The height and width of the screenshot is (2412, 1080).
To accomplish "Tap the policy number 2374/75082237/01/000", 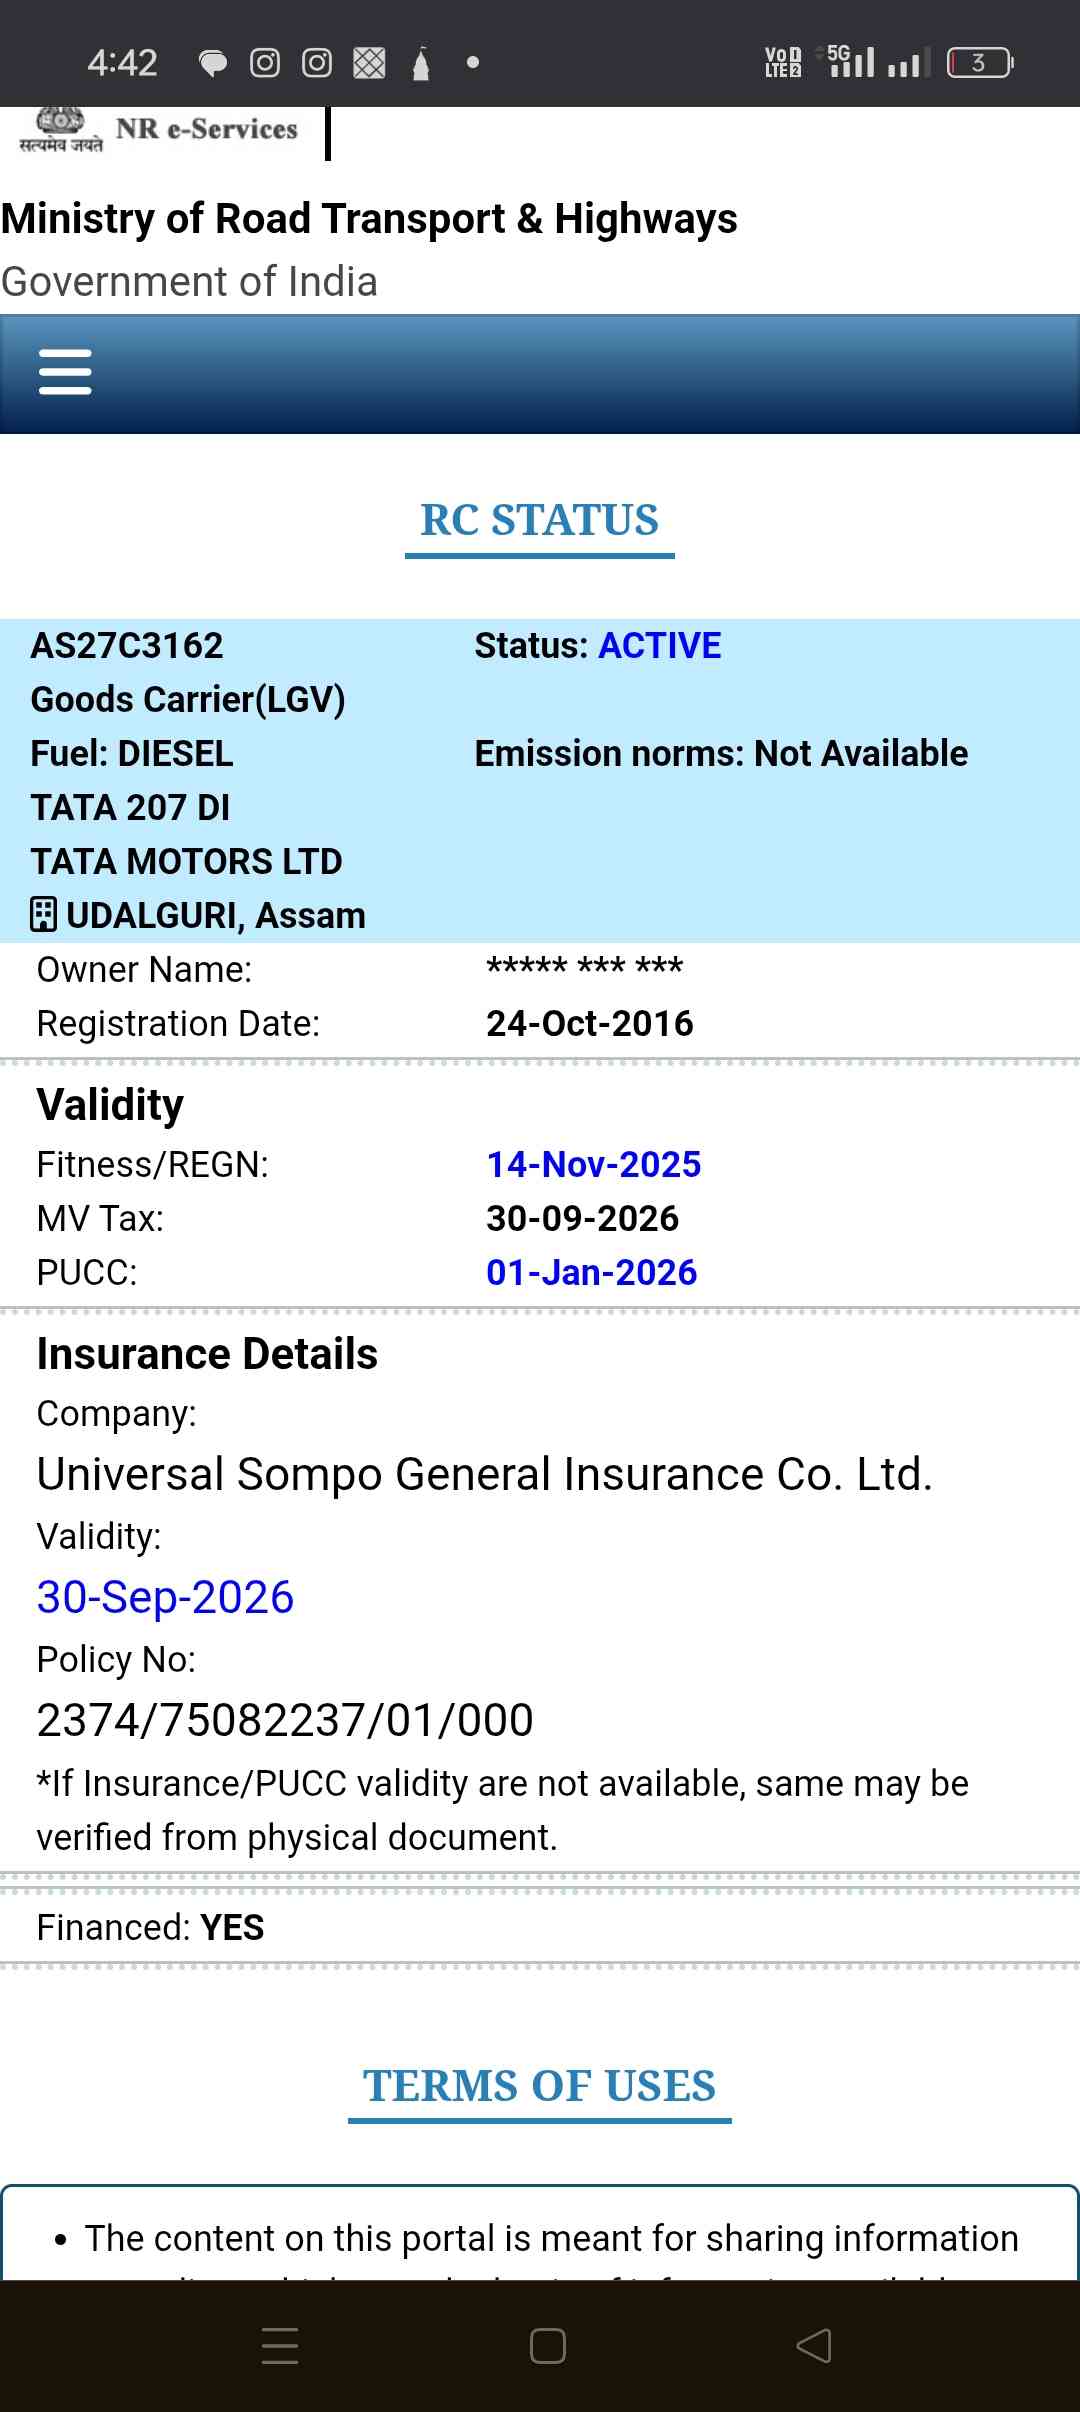I will click(x=285, y=1720).
